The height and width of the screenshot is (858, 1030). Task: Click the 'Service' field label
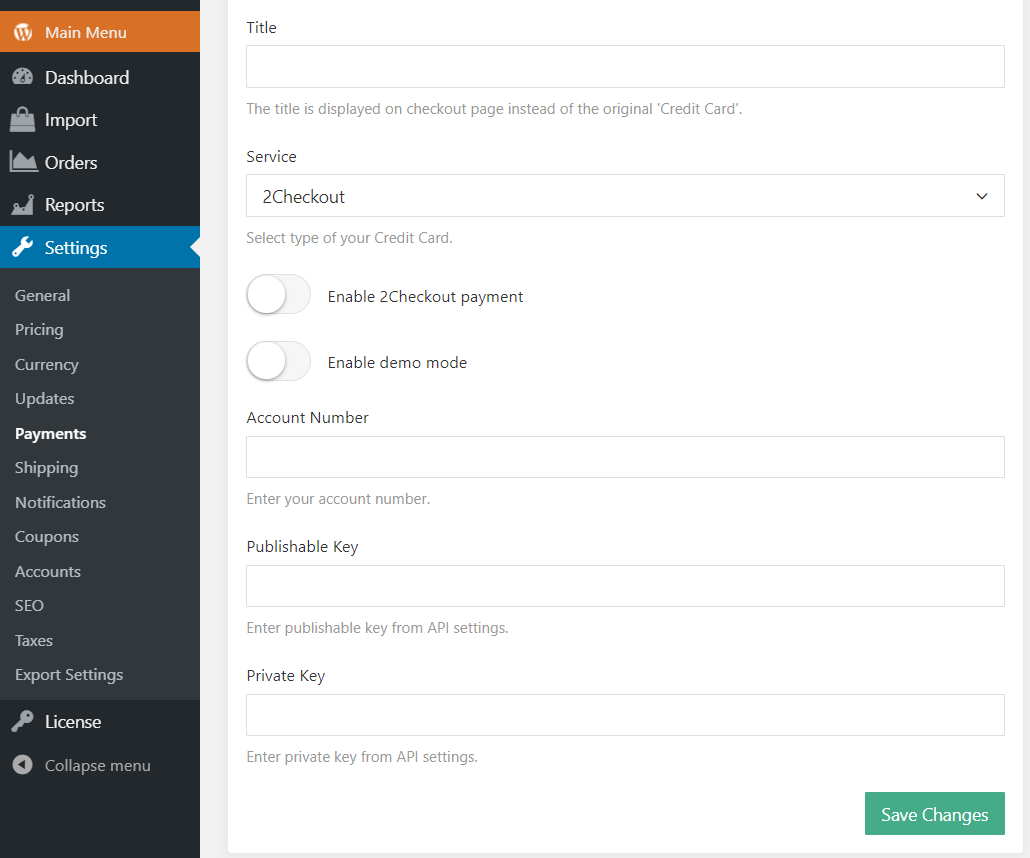point(271,156)
